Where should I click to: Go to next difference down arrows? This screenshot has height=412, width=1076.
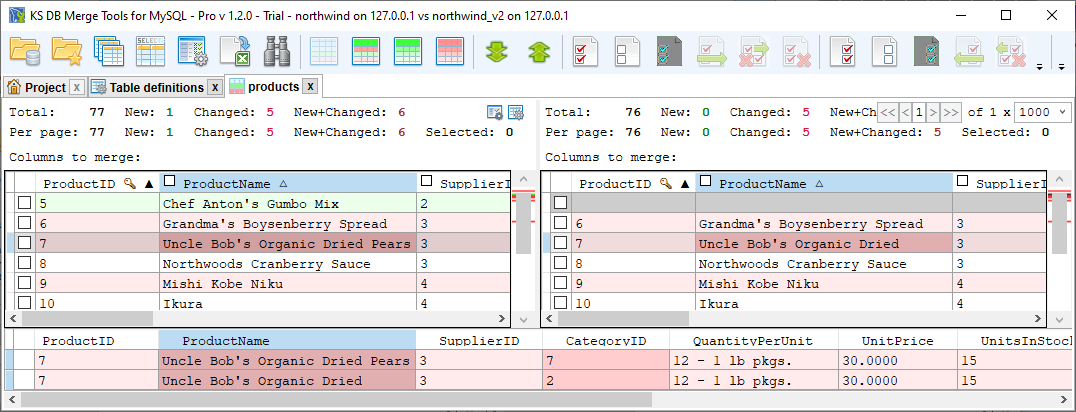497,52
